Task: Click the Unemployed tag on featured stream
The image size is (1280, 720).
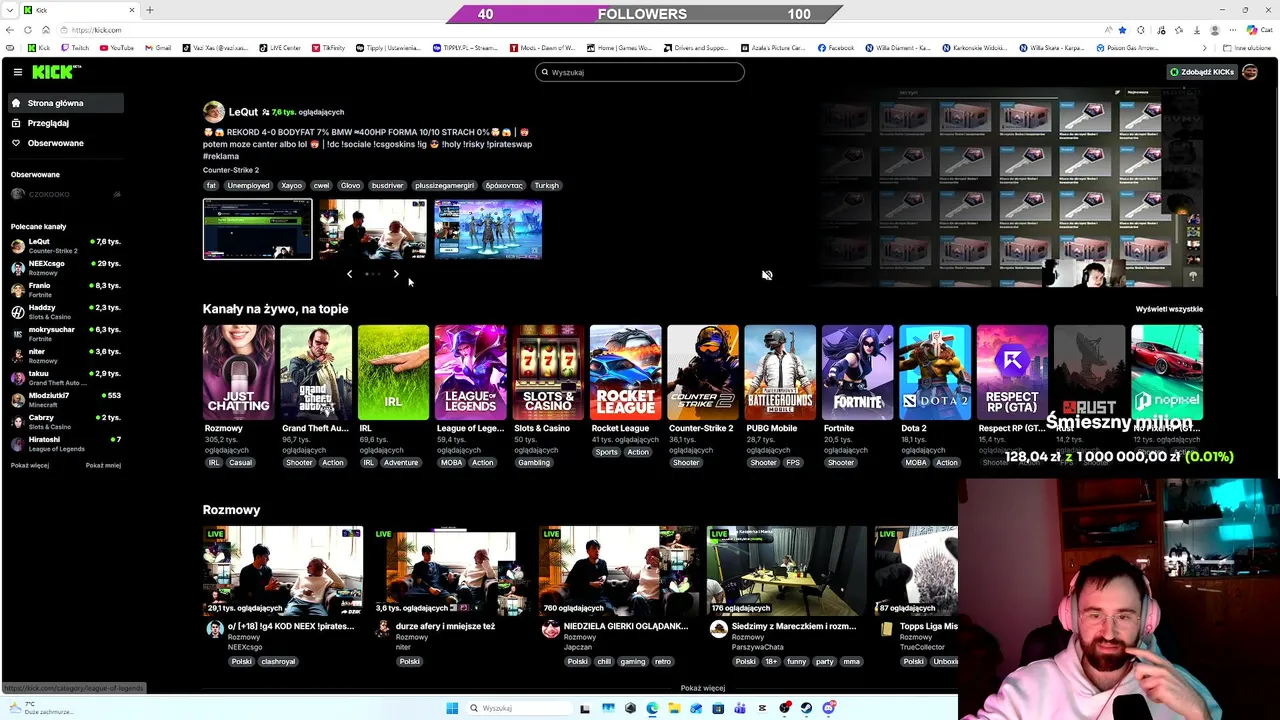Action: tap(248, 185)
